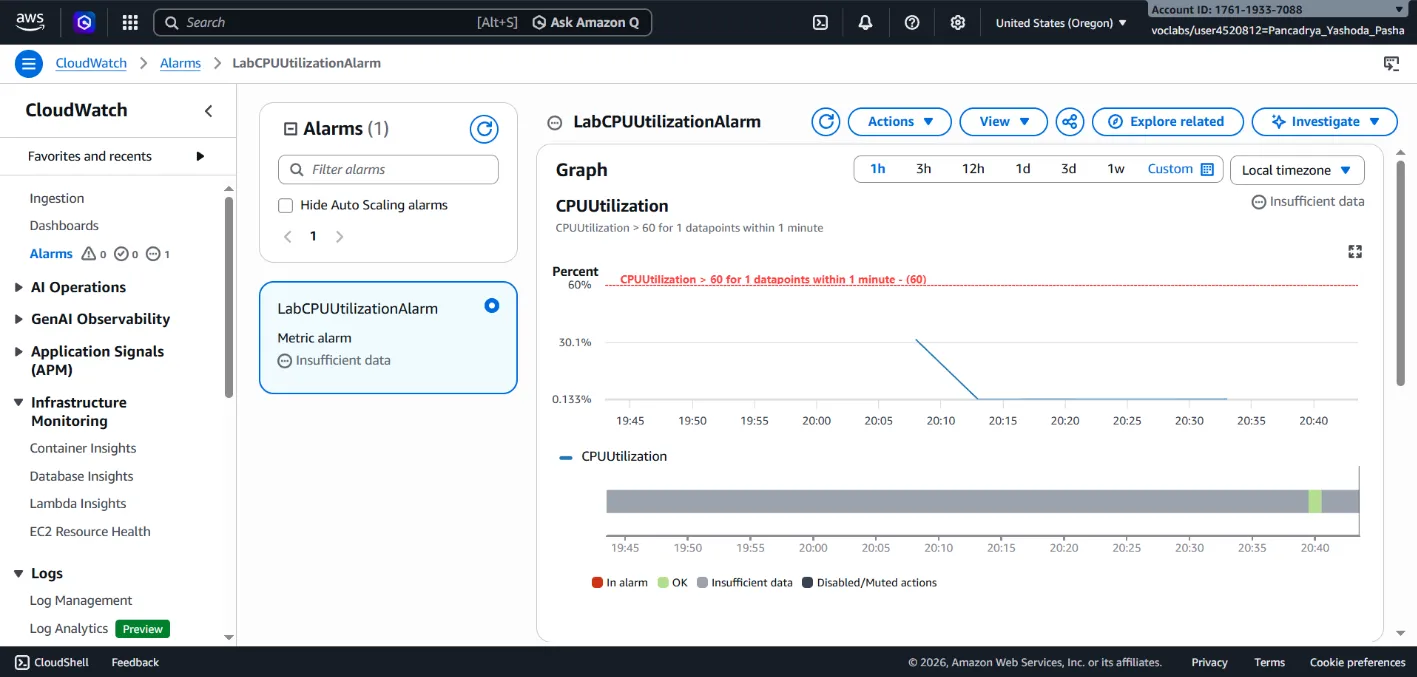Open the custom time range calendar icon
This screenshot has height=677, width=1417.
tap(1207, 169)
